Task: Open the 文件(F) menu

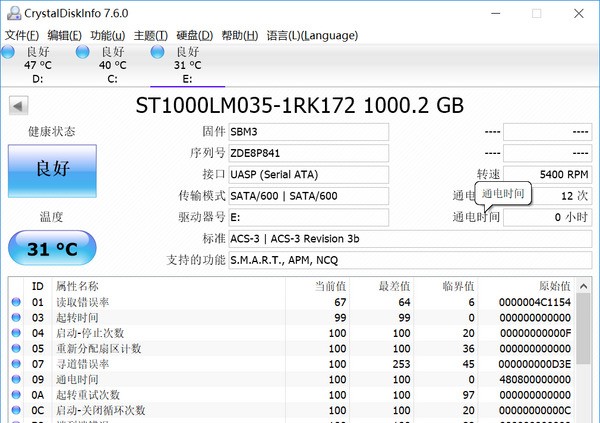Action: coord(22,36)
